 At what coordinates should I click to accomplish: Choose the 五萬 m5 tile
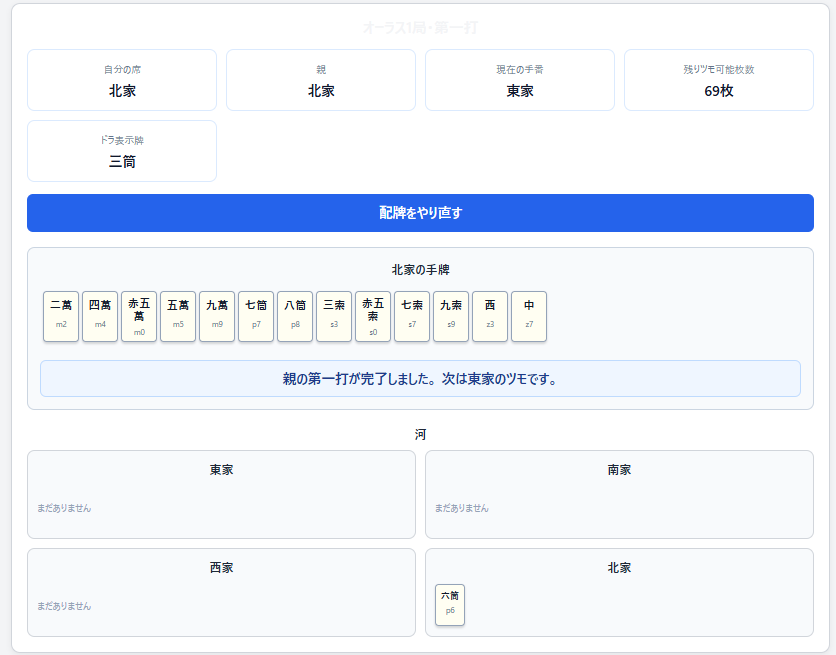178,316
